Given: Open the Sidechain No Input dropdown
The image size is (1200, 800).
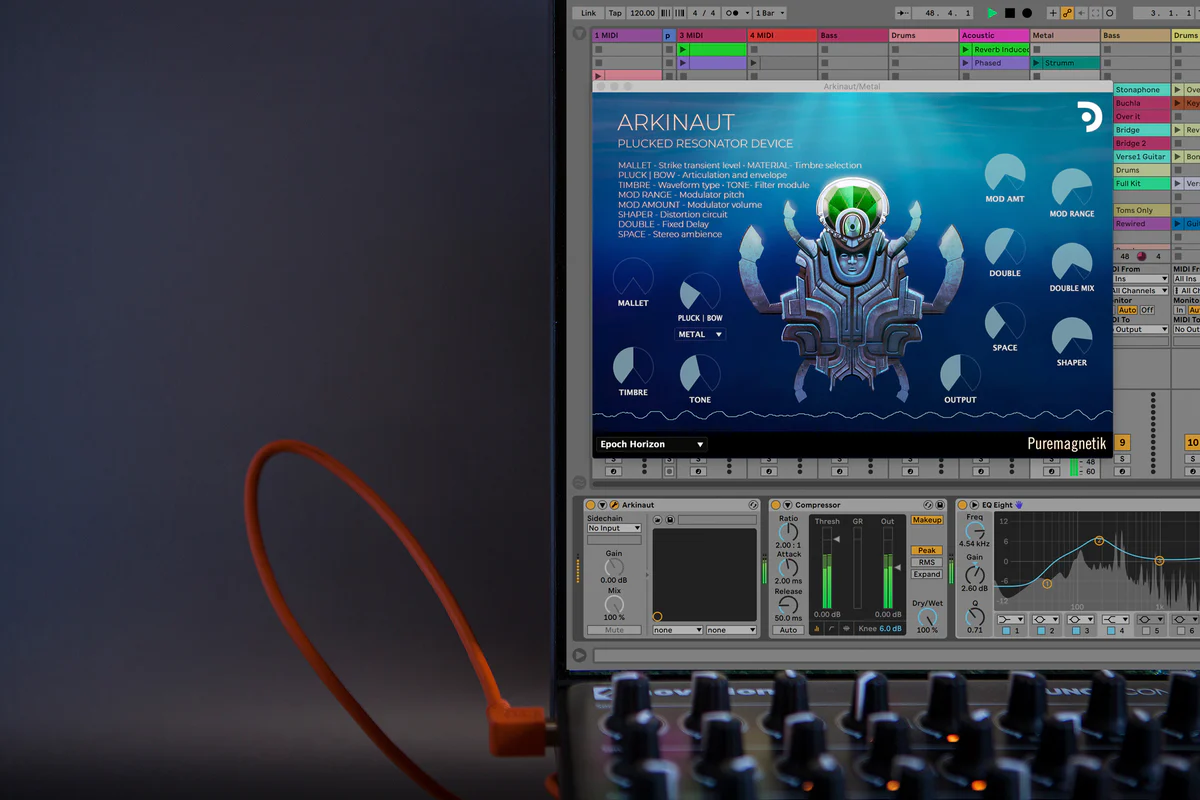Looking at the screenshot, I should [x=614, y=528].
